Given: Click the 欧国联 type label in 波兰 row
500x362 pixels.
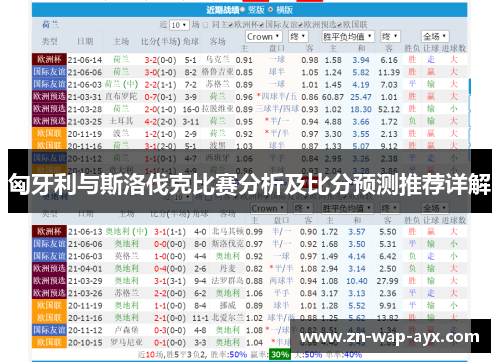Looking at the screenshot, I should tap(49, 134).
